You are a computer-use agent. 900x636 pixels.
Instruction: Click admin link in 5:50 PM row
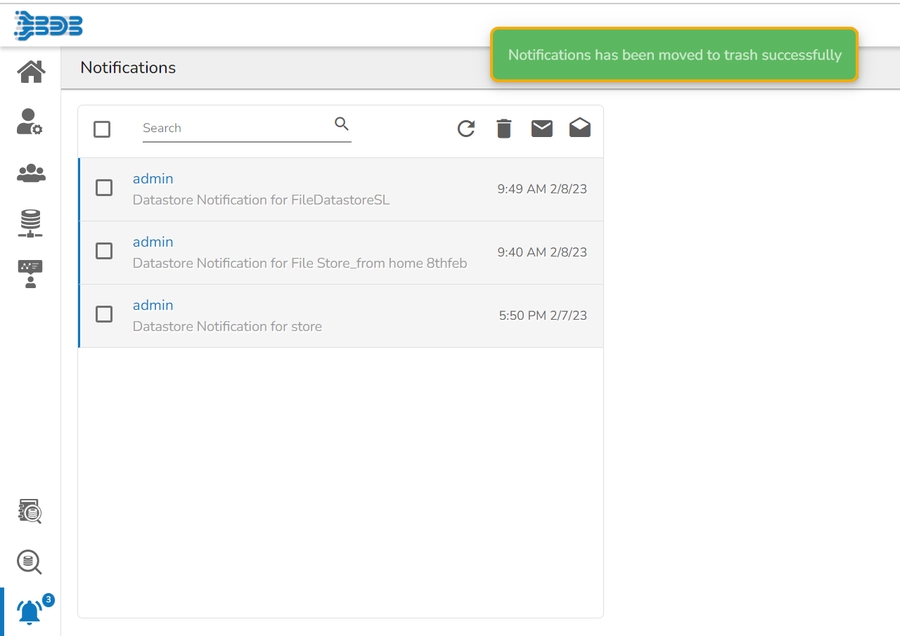coord(153,305)
